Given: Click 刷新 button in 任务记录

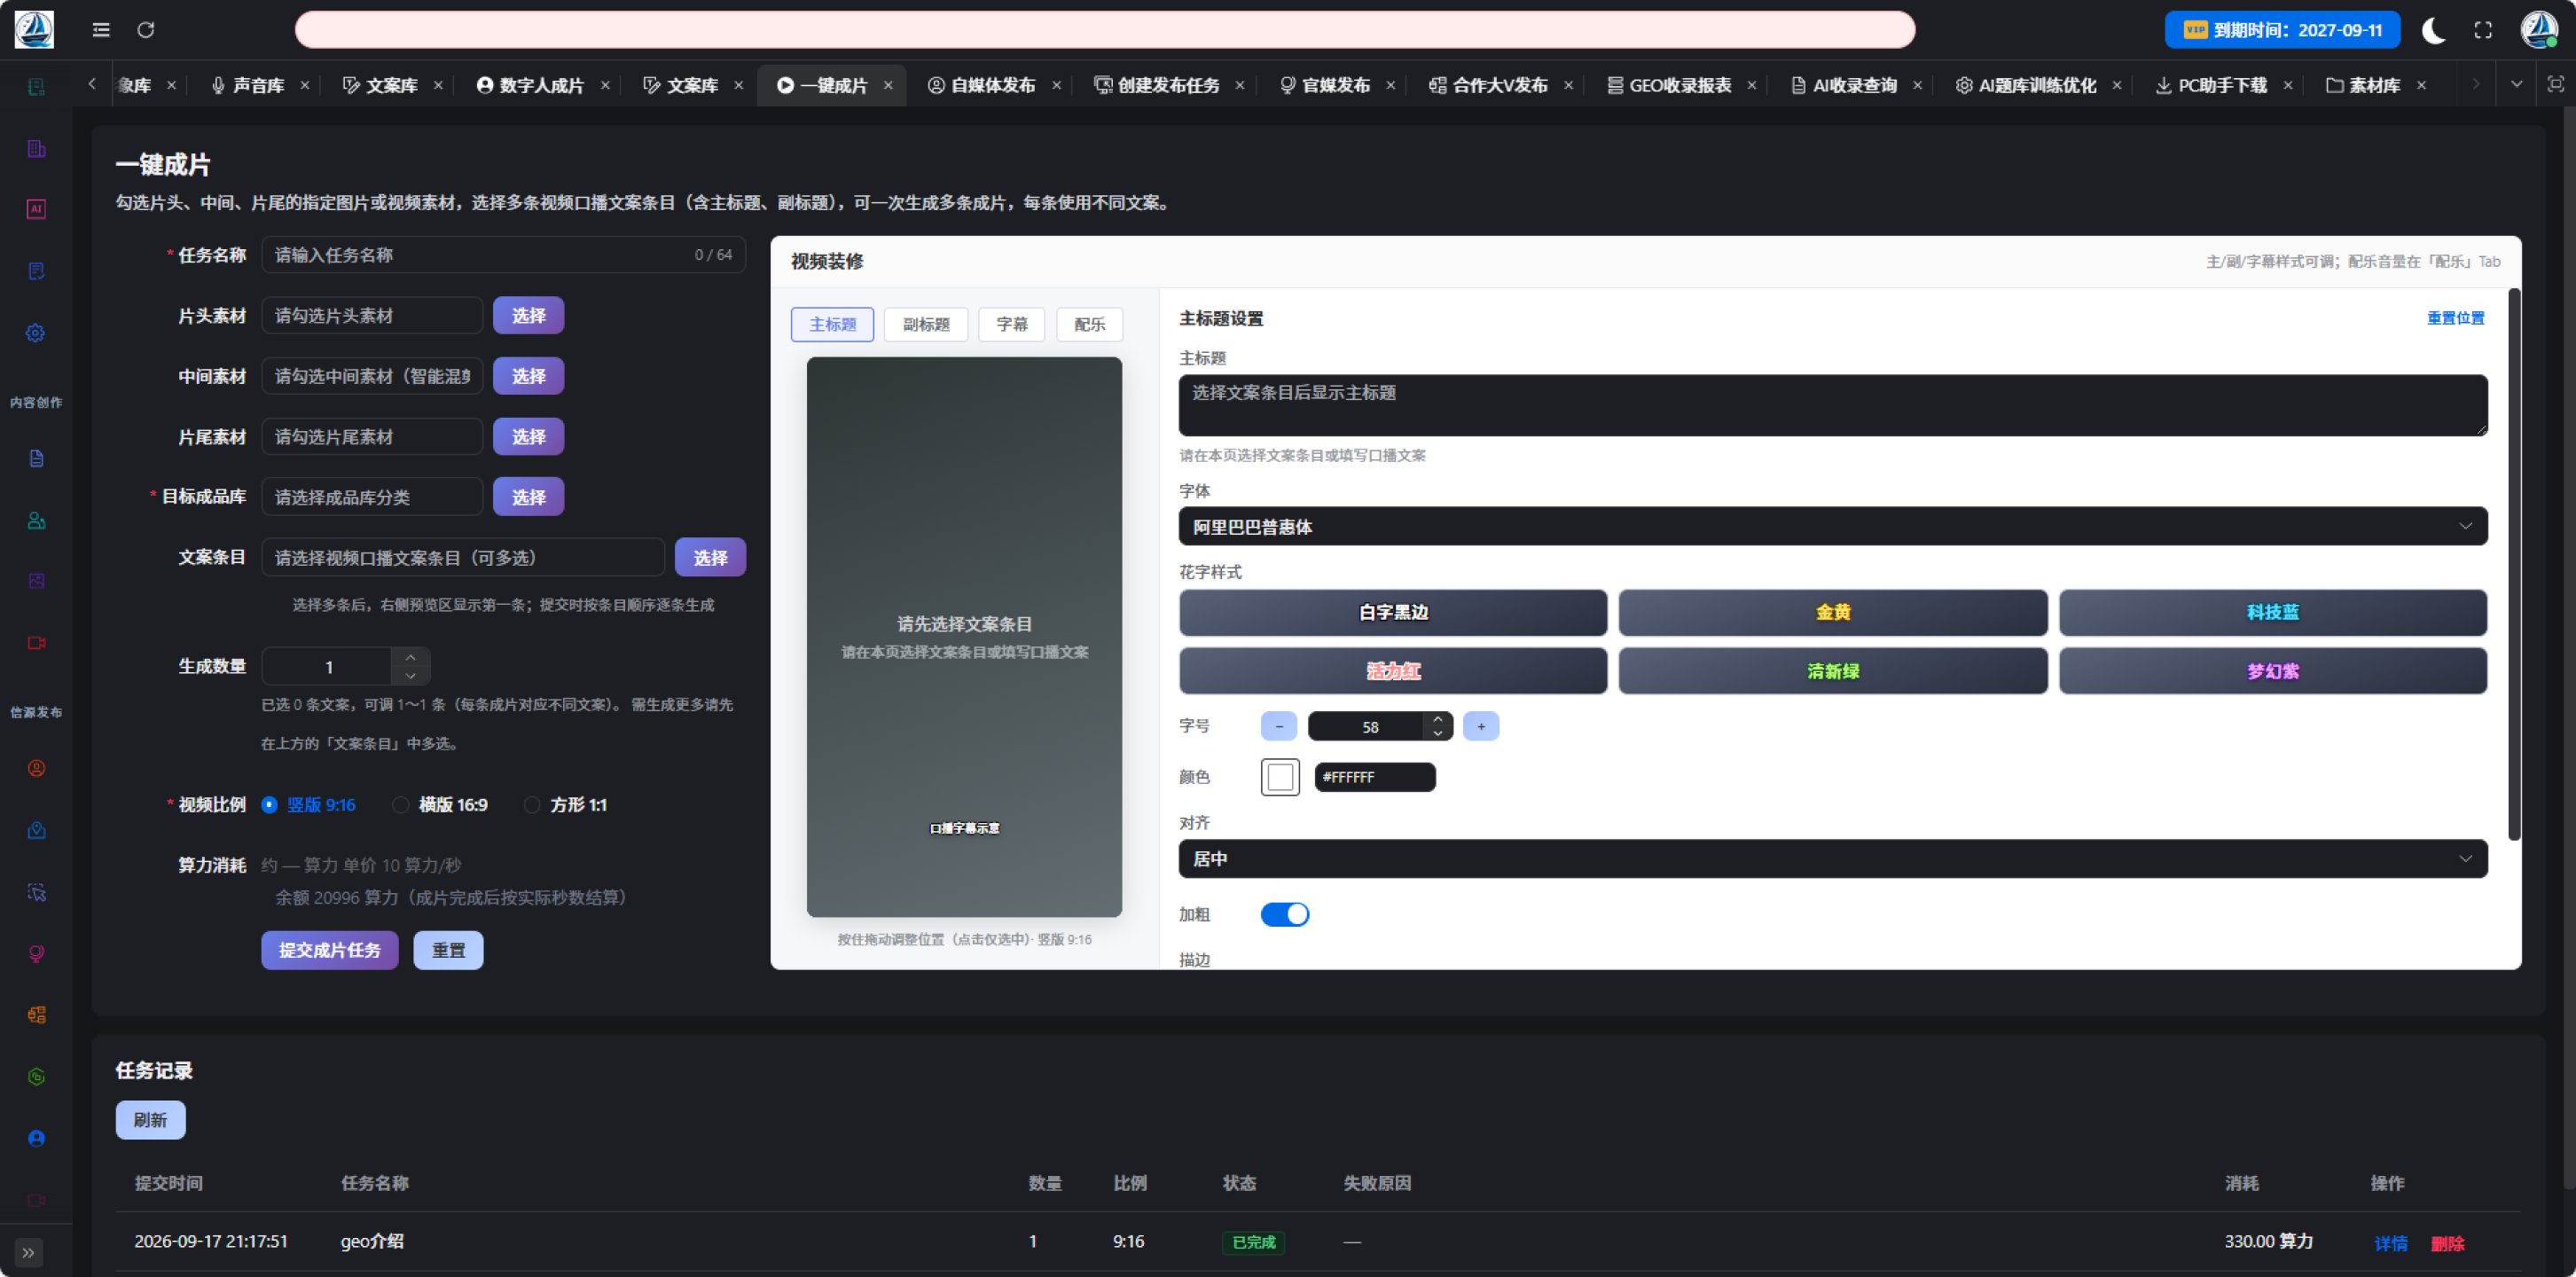Looking at the screenshot, I should 150,1120.
